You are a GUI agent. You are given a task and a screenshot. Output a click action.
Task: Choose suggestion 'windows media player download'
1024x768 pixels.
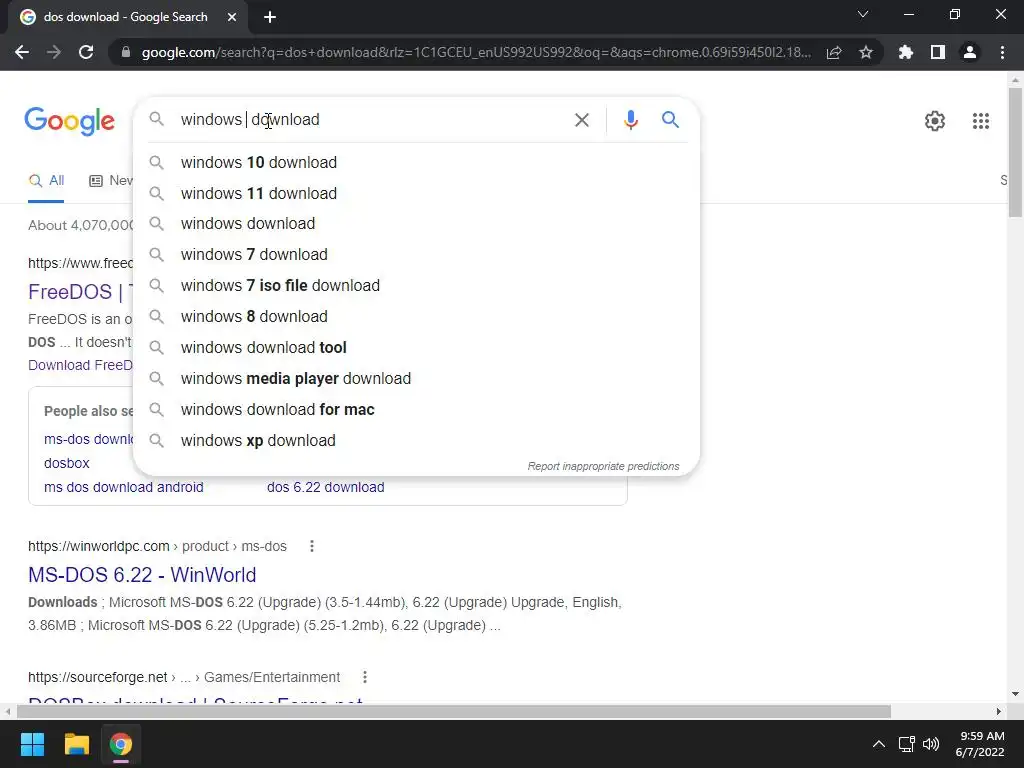(x=416, y=379)
